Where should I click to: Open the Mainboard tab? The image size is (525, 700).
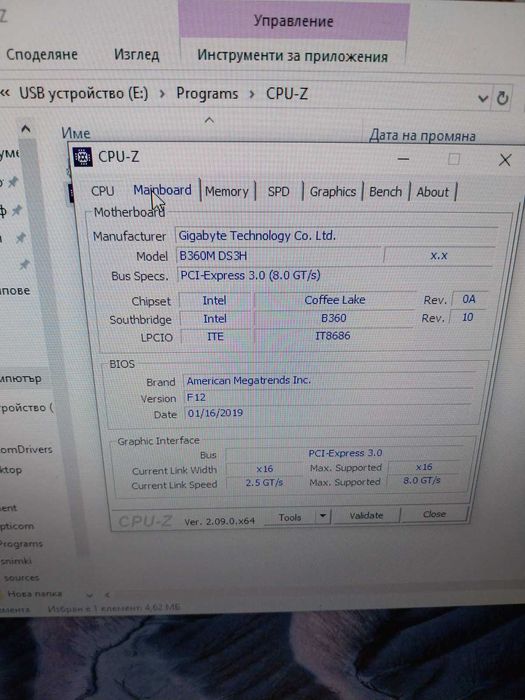162,191
